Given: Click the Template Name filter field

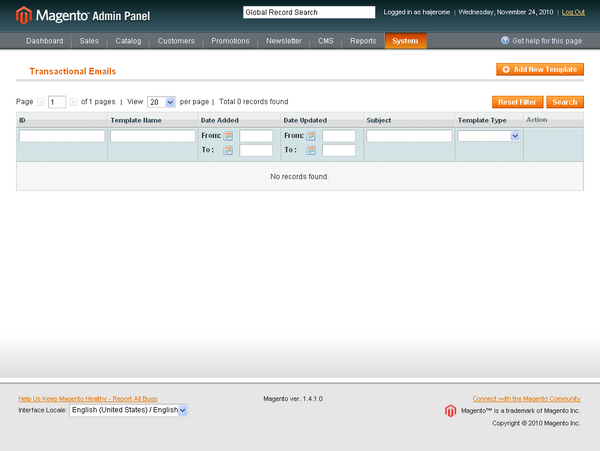Looking at the screenshot, I should pos(152,136).
